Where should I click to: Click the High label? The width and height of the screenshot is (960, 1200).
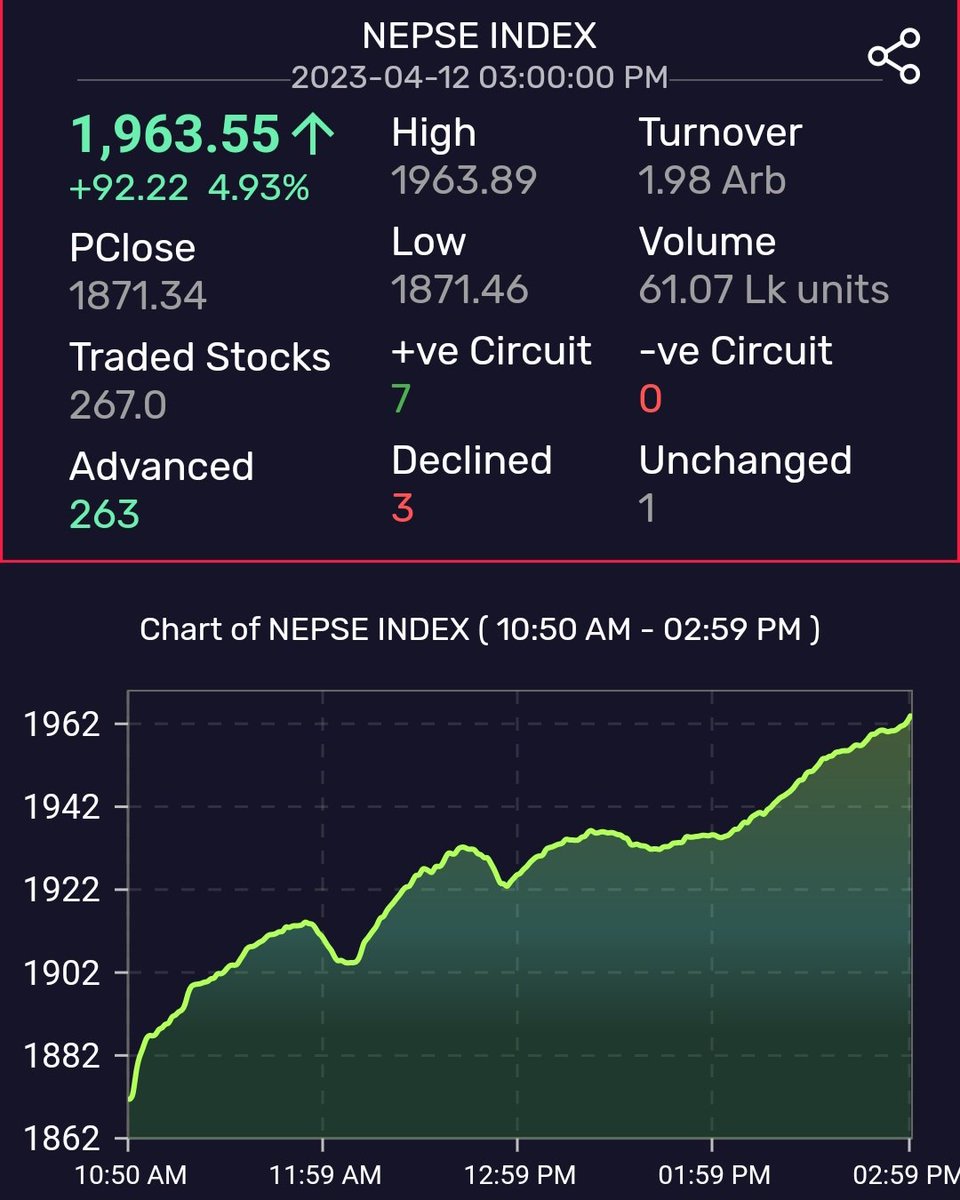tap(433, 134)
